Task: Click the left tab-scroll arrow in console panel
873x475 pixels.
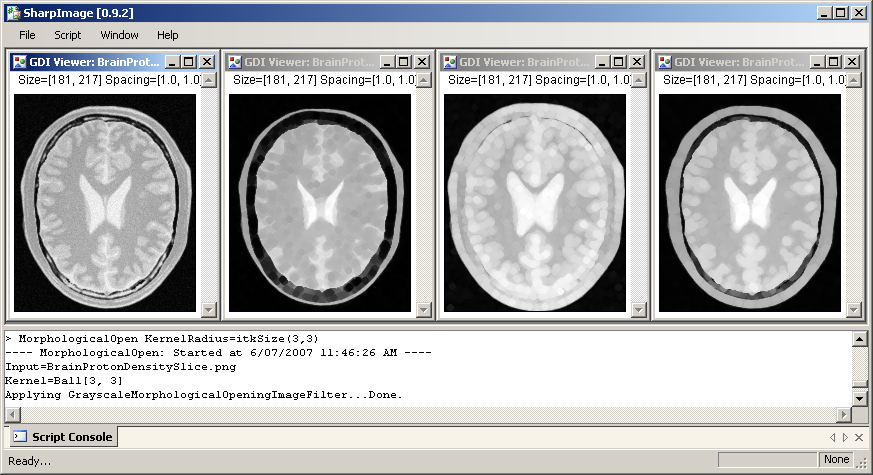Action: pyautogui.click(x=832, y=437)
